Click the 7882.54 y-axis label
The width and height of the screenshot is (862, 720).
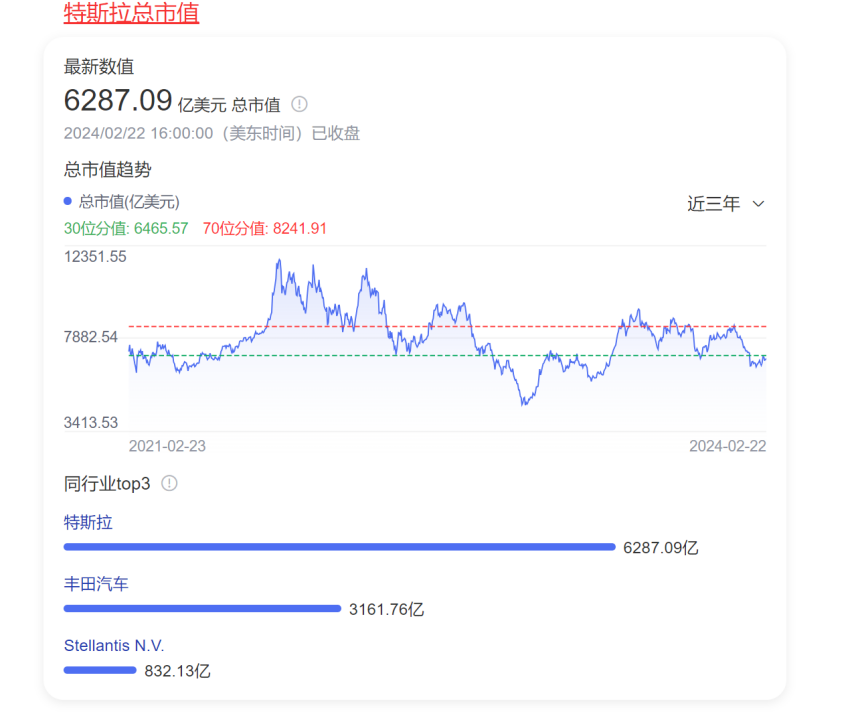point(91,337)
